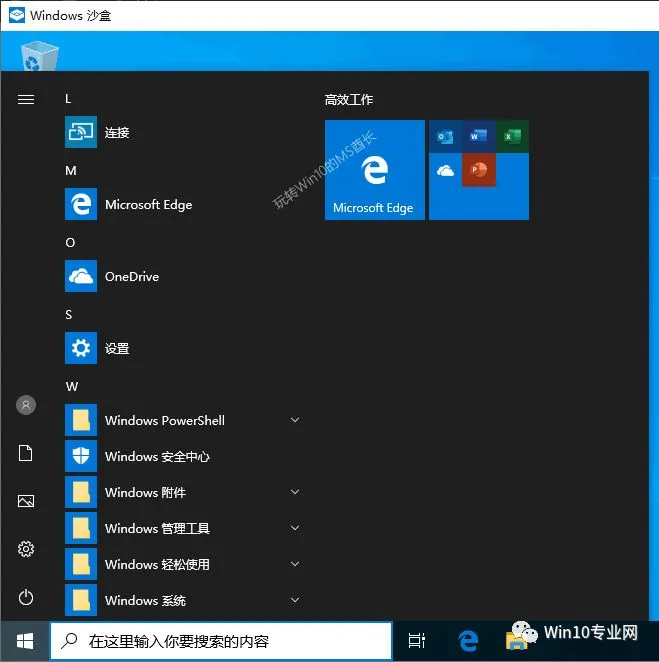The height and width of the screenshot is (662, 659).
Task: Click the Windows 安全中心 label
Action: tap(157, 456)
